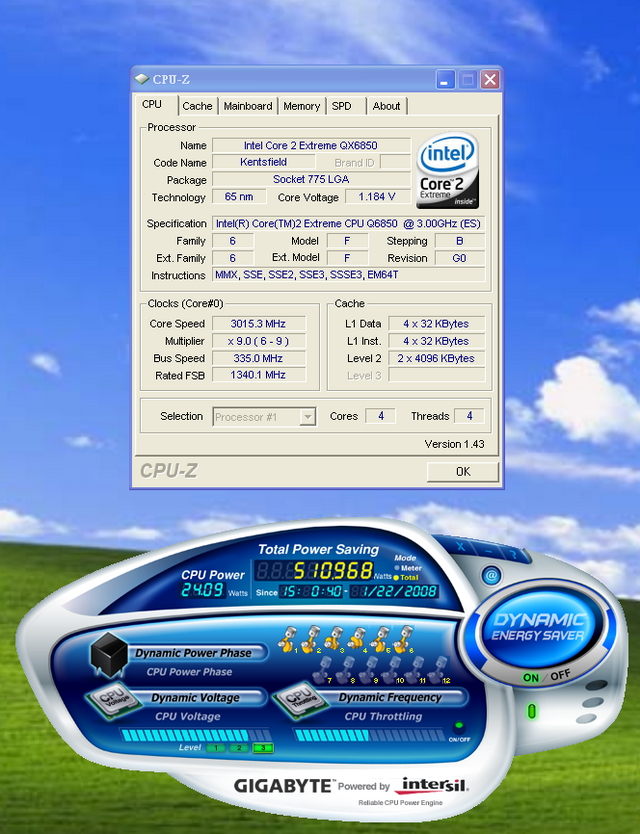
Task: Click the black power phase cube icon
Action: coord(109,654)
